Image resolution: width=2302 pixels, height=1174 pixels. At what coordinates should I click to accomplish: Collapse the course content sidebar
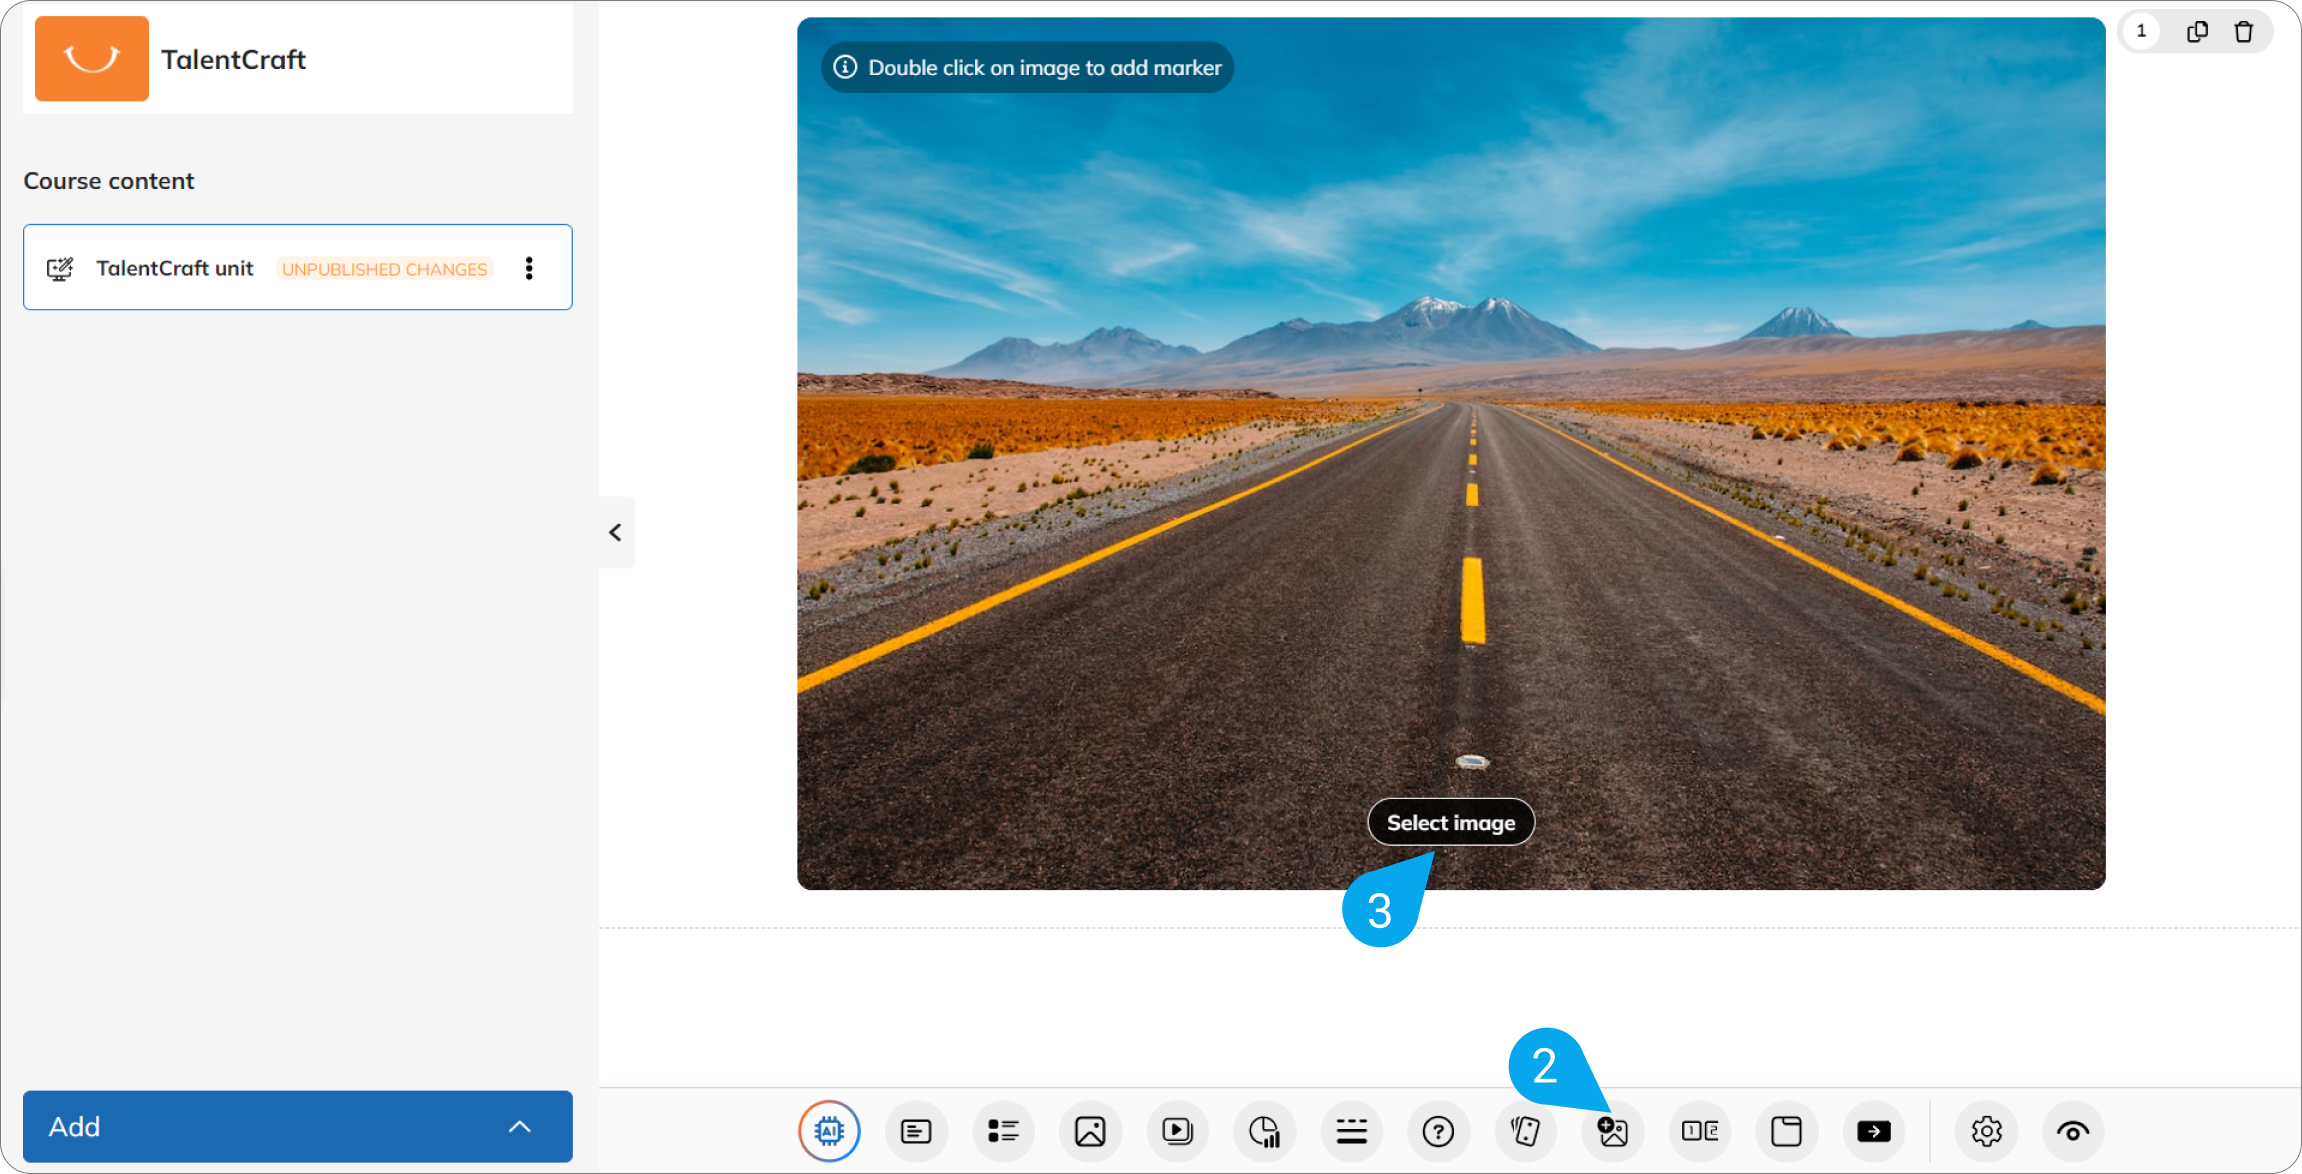[x=616, y=532]
